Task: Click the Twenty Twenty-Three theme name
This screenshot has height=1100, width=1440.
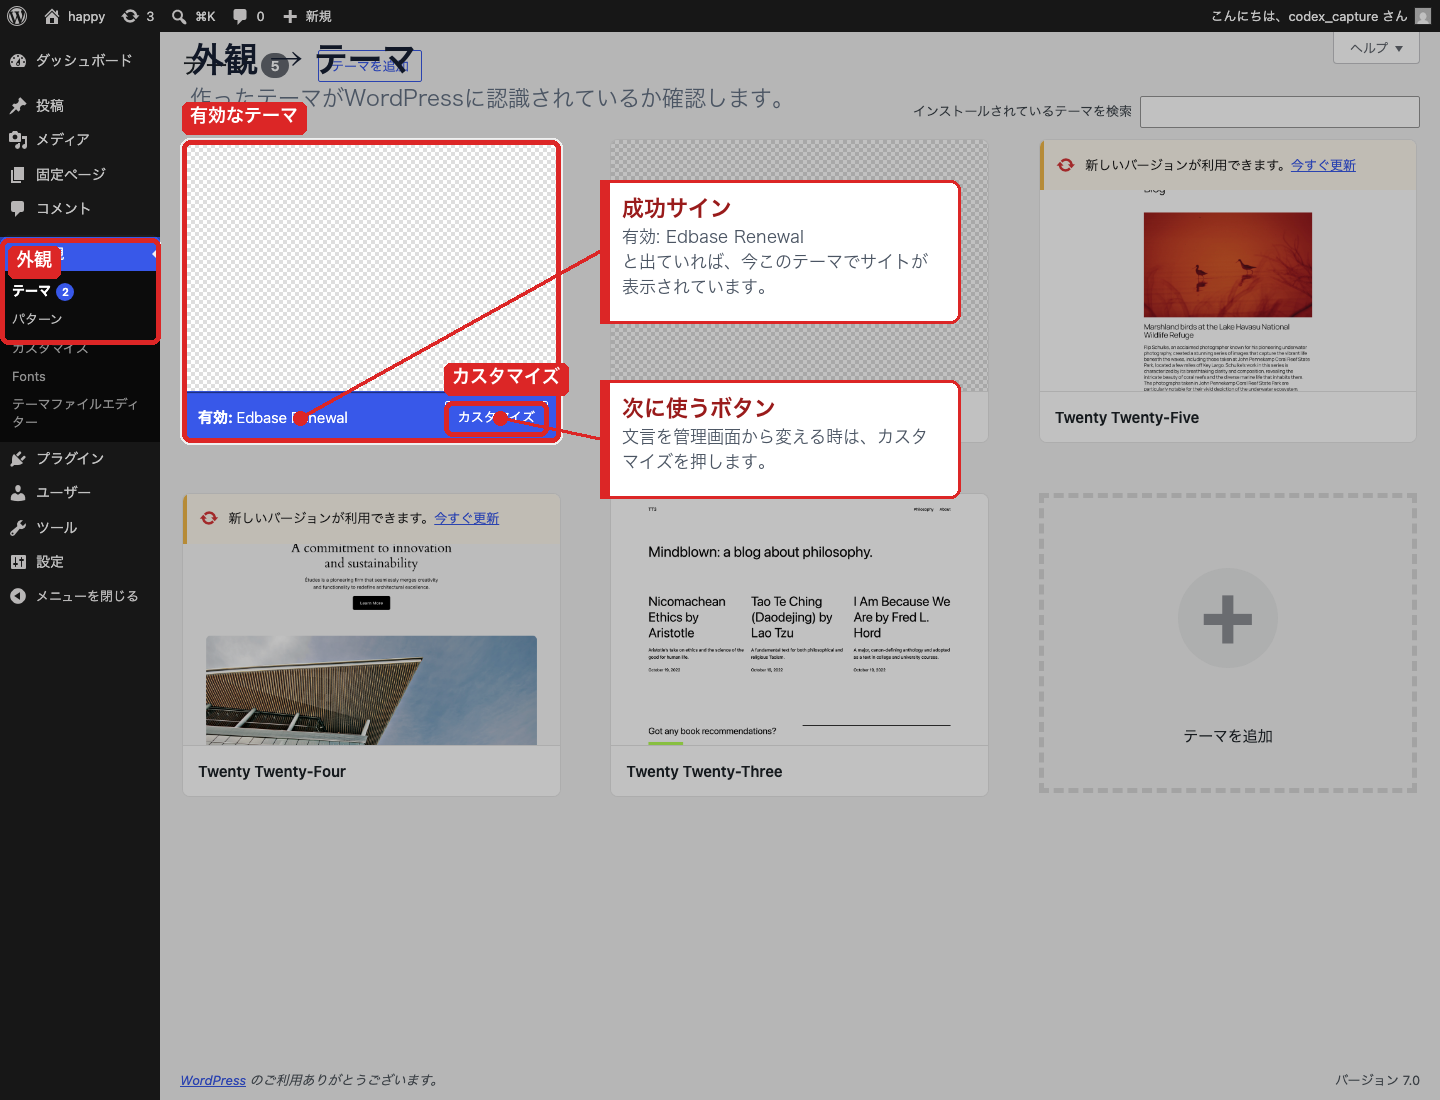Action: [x=704, y=772]
